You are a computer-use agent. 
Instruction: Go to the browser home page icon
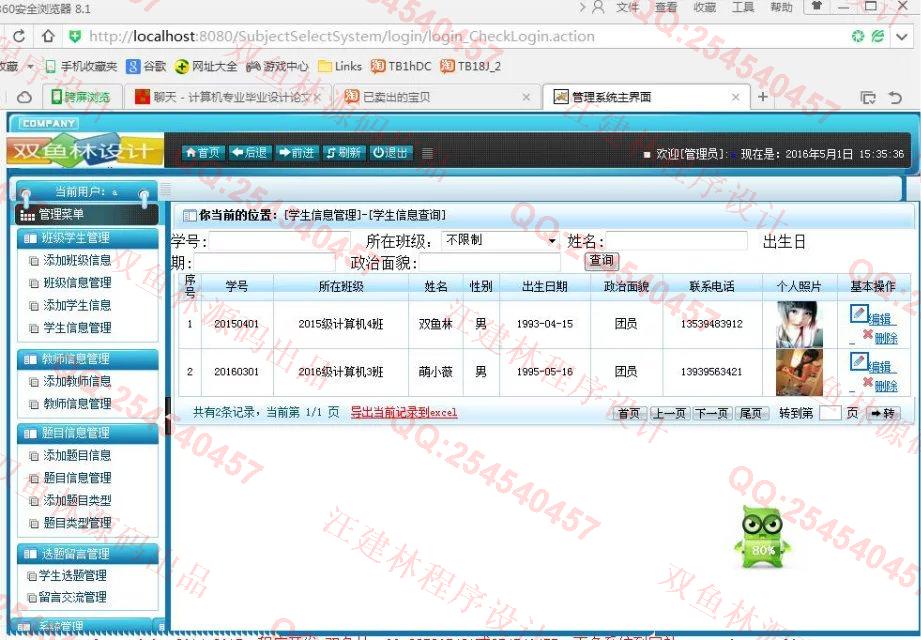pyautogui.click(x=48, y=36)
